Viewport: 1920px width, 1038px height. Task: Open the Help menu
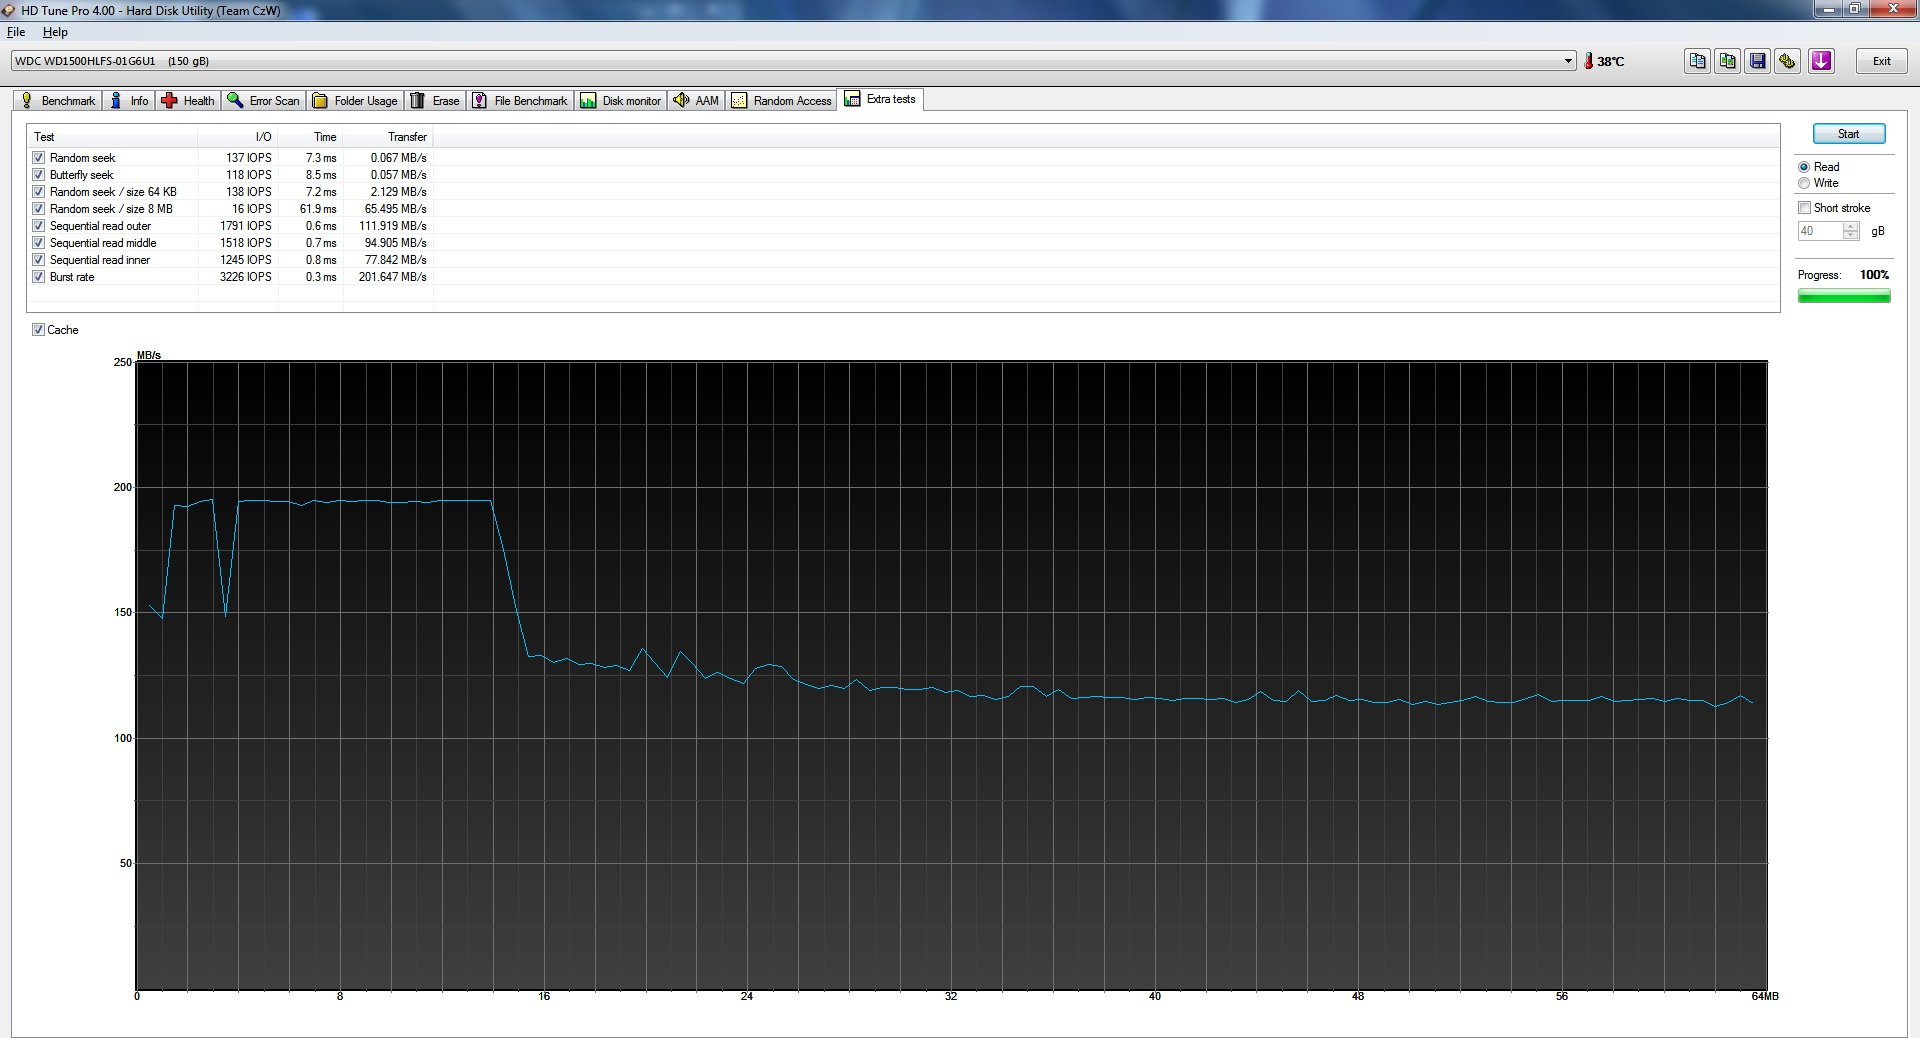(x=55, y=32)
